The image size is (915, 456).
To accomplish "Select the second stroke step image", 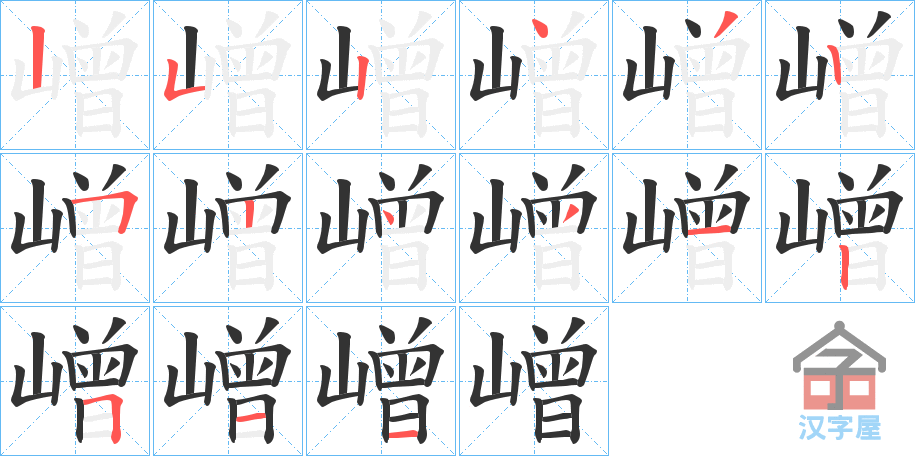I will click(228, 75).
